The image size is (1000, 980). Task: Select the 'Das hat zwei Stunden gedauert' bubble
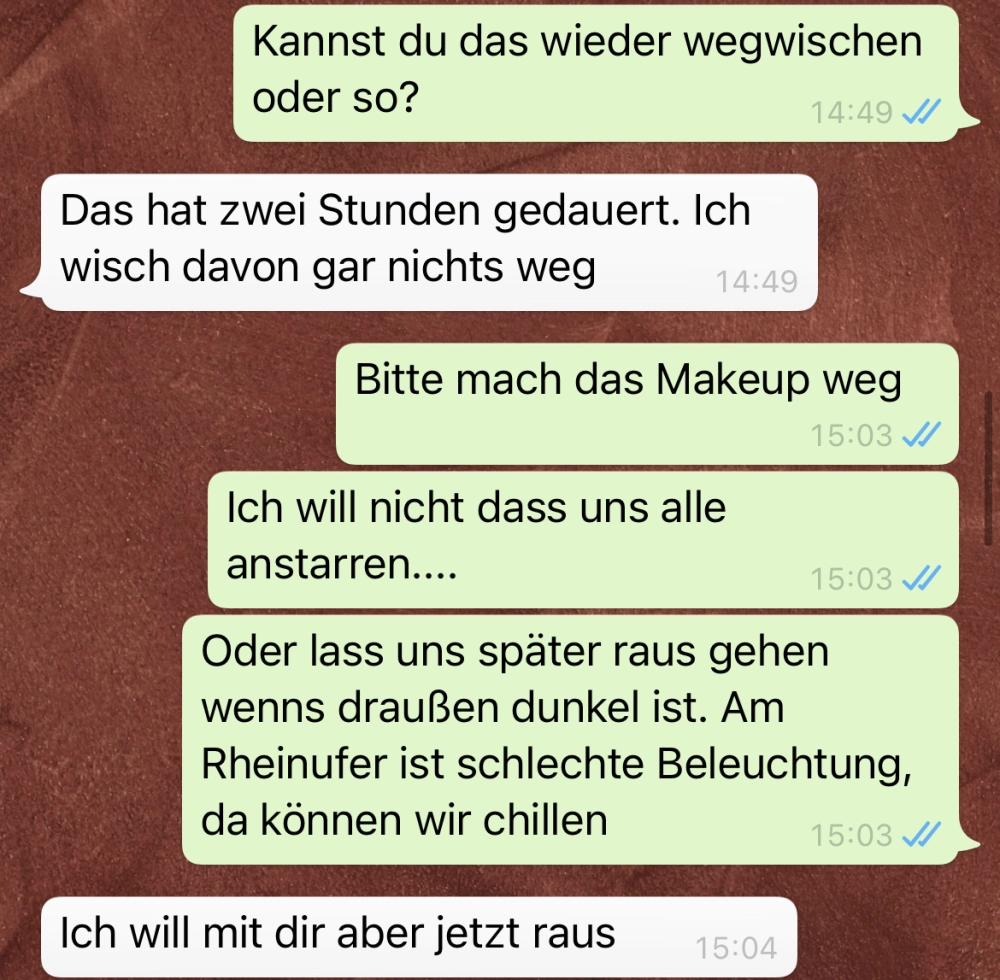429,243
